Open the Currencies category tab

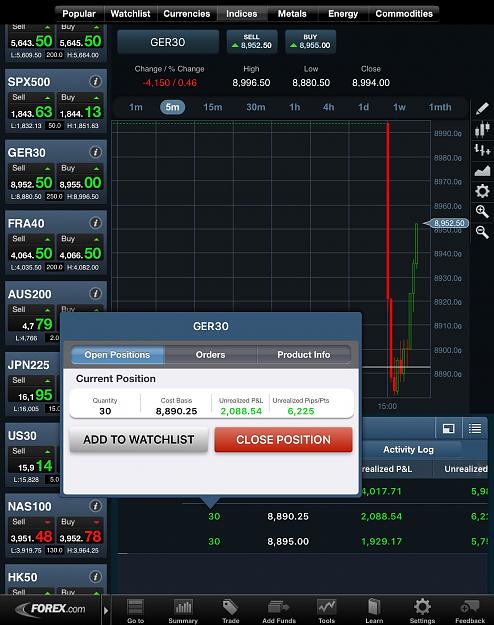pos(187,14)
